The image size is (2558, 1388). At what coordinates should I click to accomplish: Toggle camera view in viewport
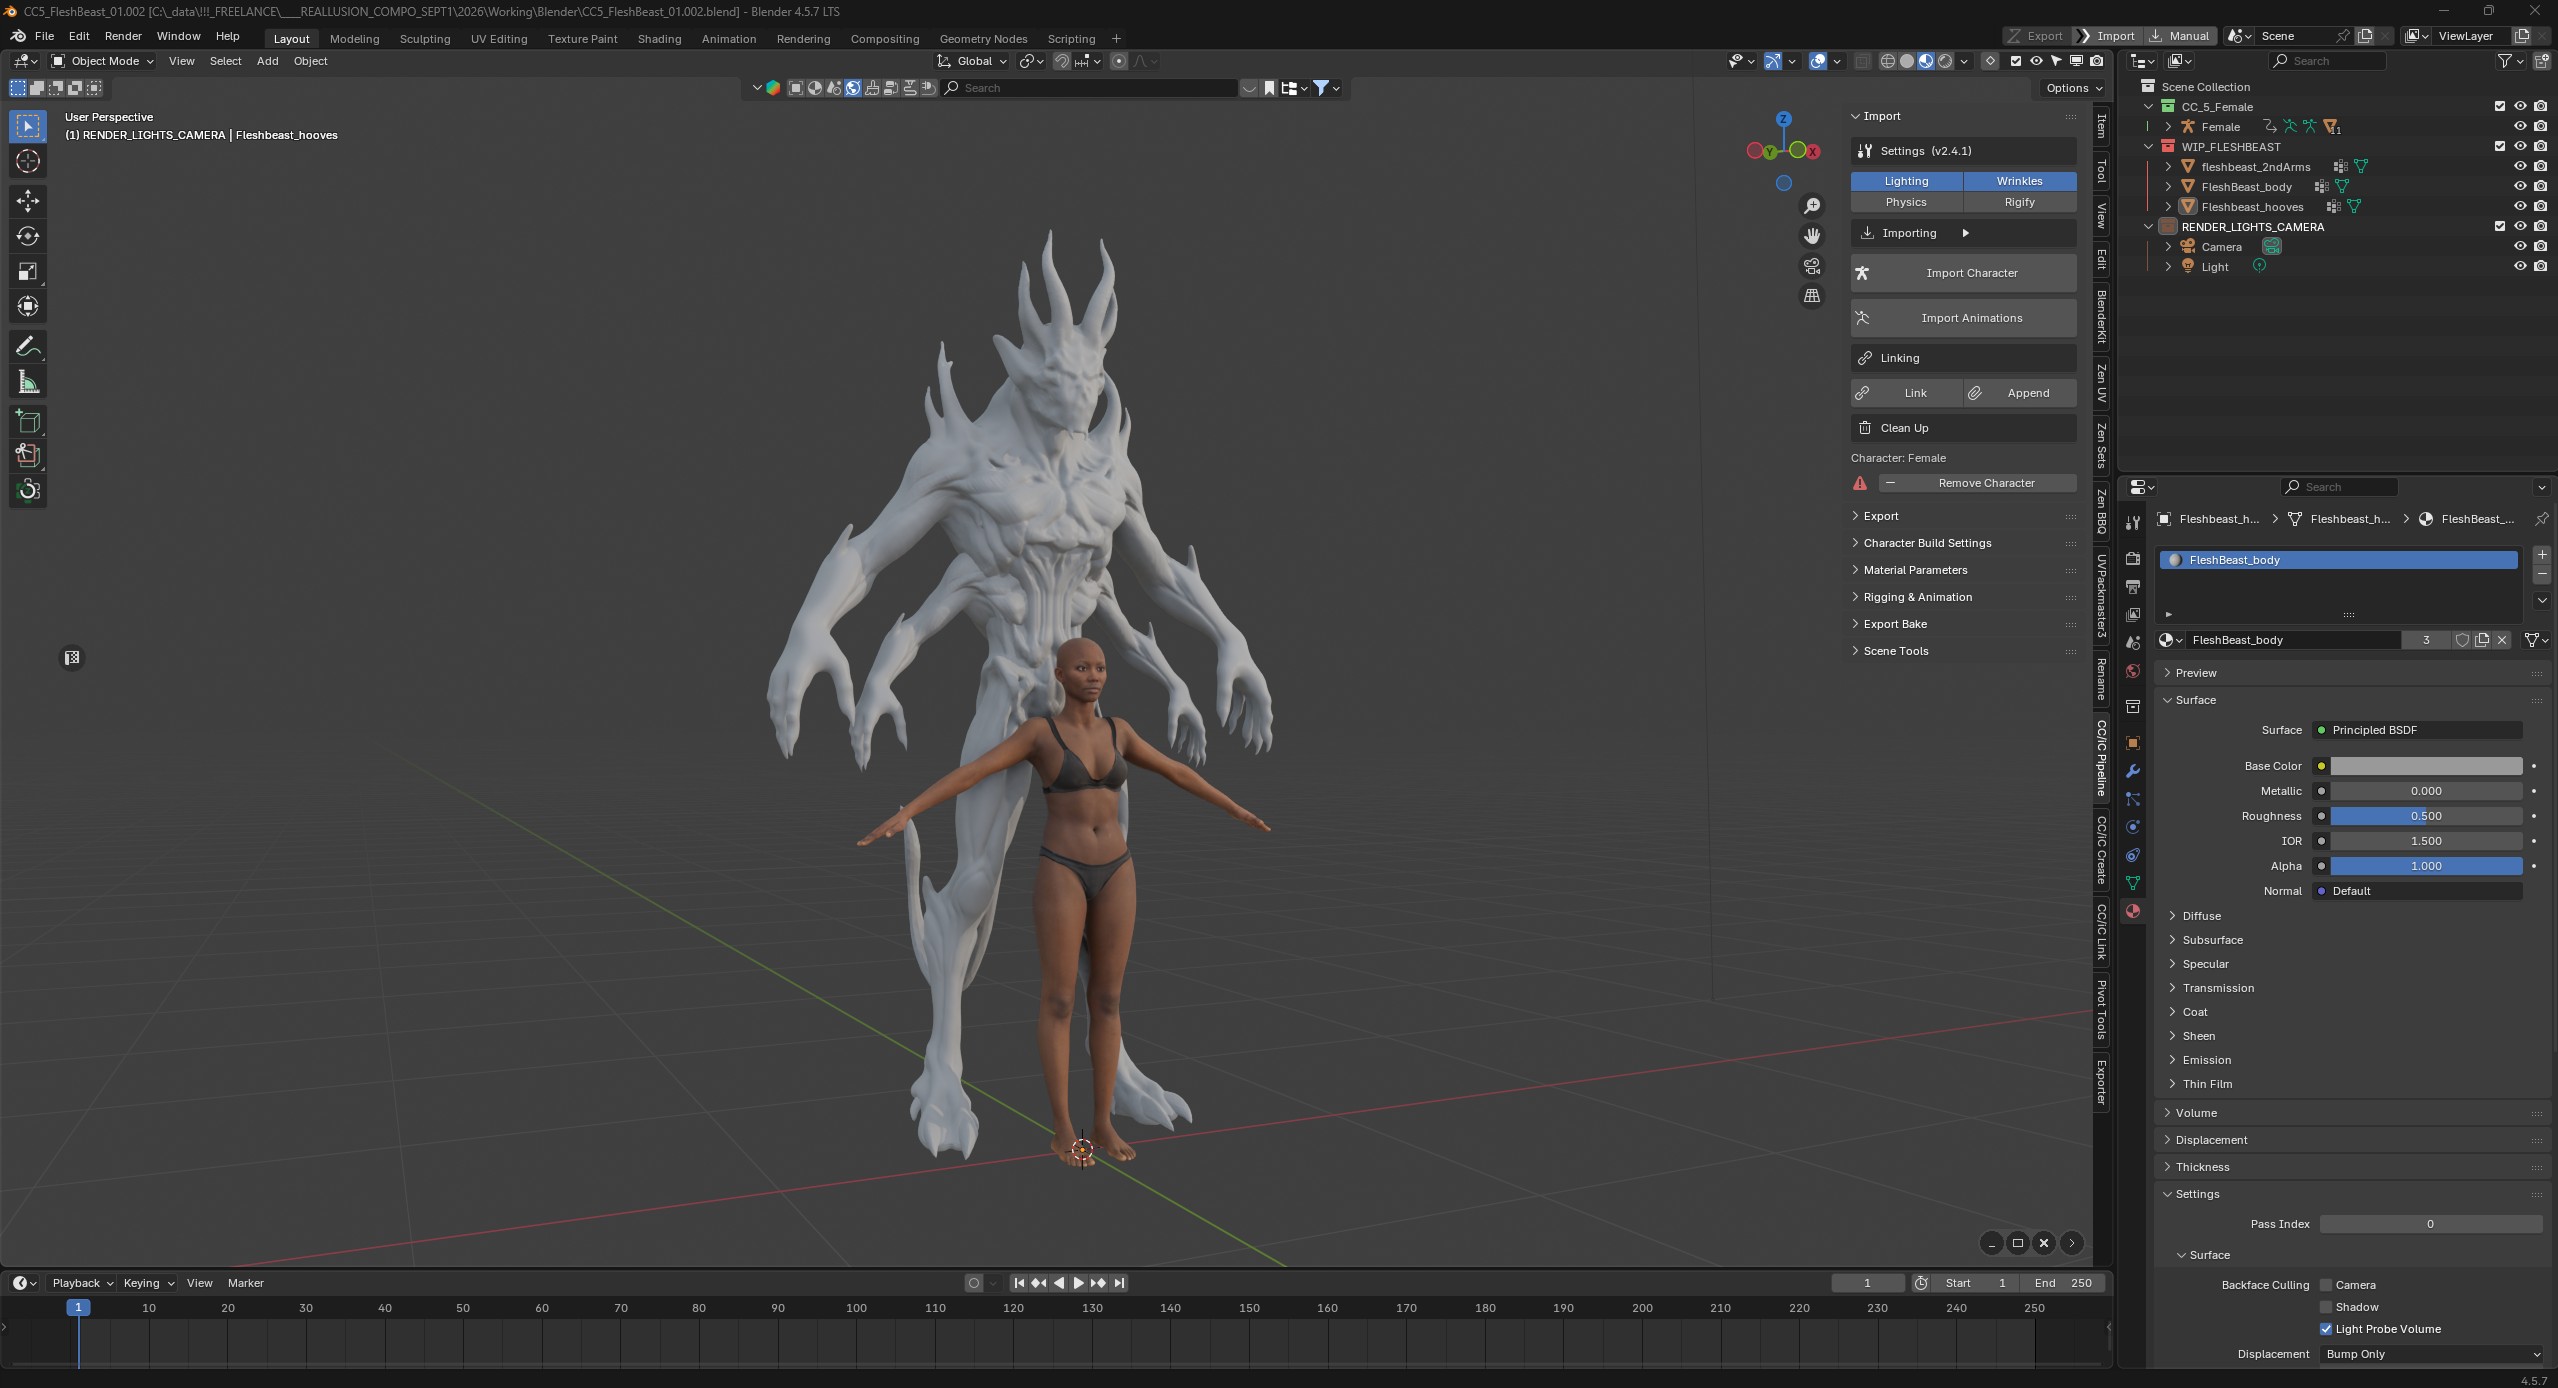(x=1812, y=266)
